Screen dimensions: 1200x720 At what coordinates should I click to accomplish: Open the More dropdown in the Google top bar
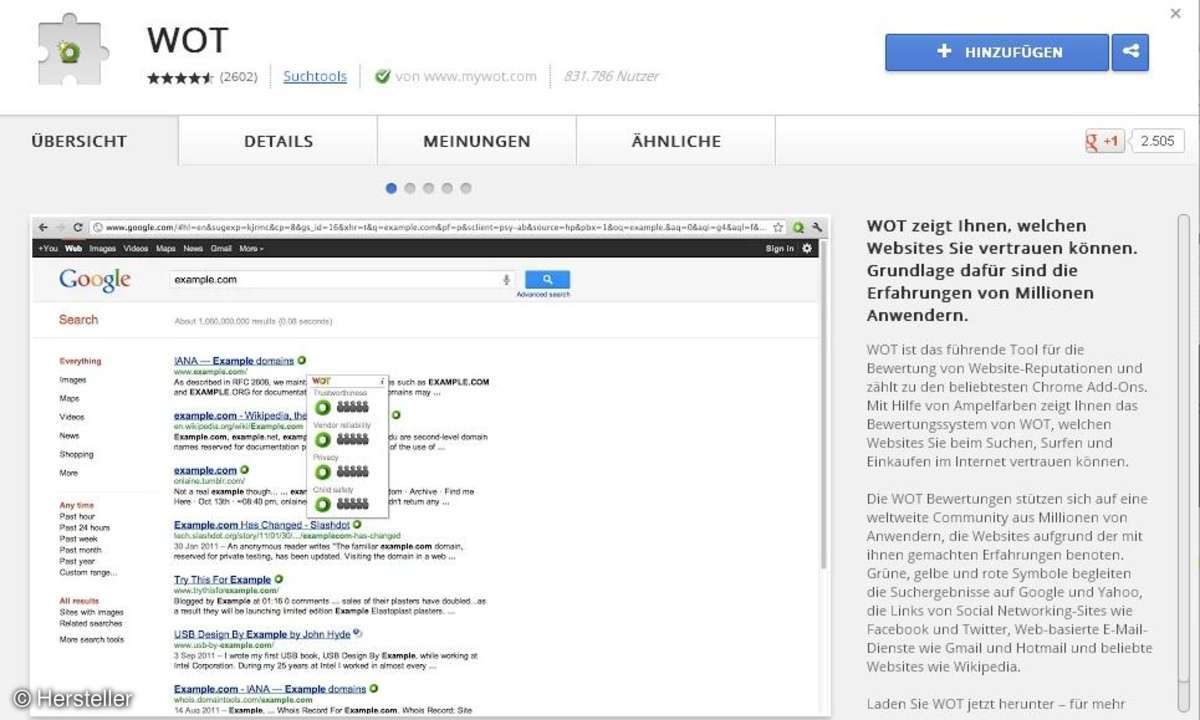tap(251, 248)
